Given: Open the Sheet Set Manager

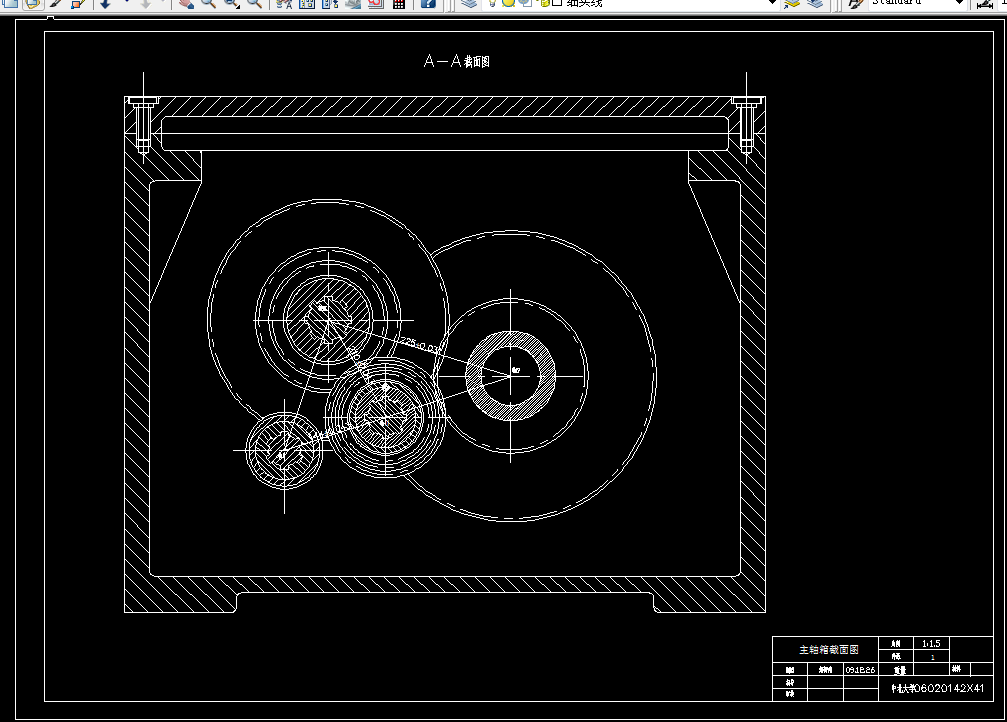Looking at the screenshot, I should 353,3.
